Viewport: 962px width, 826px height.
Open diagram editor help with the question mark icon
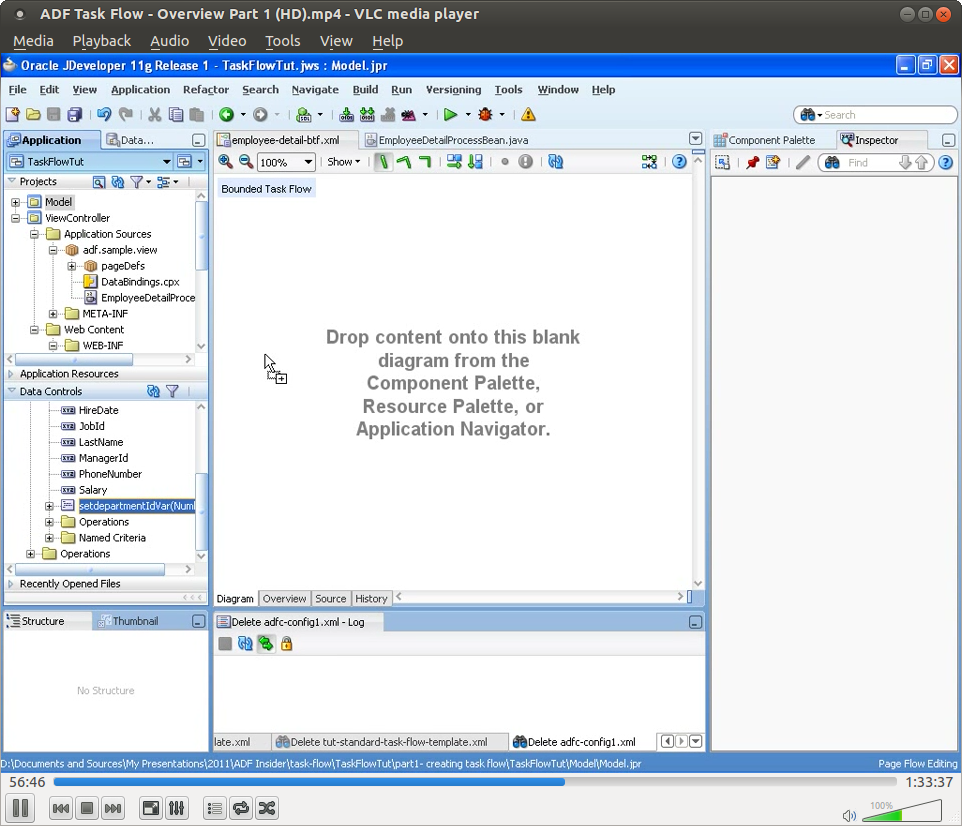[x=679, y=161]
